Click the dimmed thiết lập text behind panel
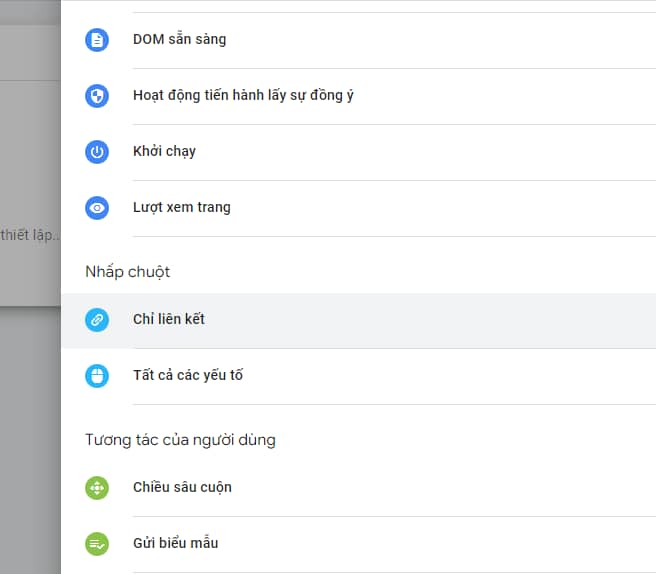656x574 pixels. coord(30,235)
